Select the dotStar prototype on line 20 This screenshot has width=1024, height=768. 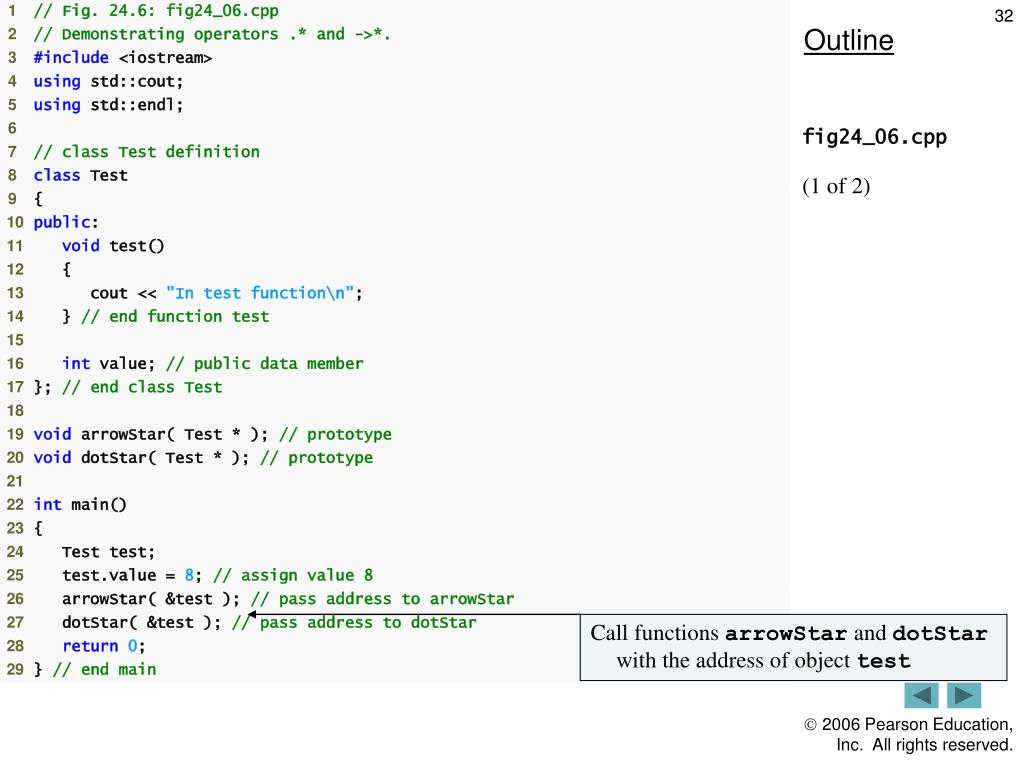point(141,457)
